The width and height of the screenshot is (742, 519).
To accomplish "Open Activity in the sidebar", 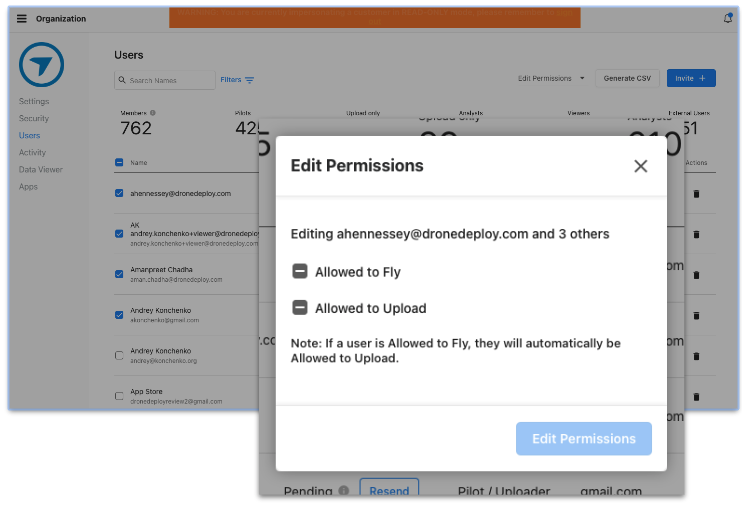I will pos(32,152).
